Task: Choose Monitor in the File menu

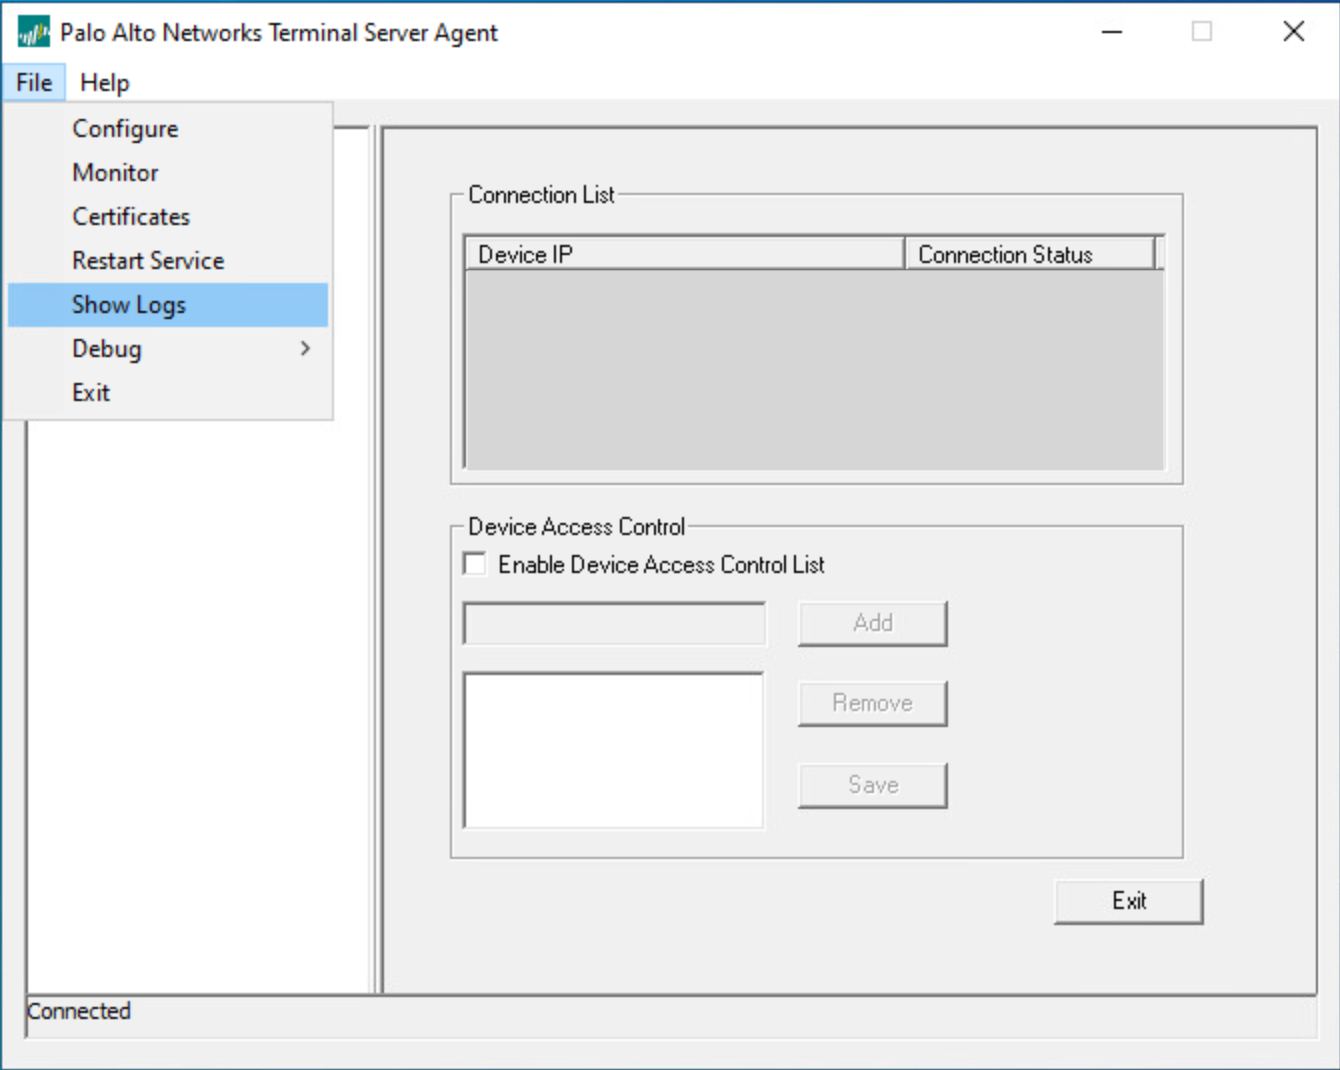Action: click(x=115, y=173)
